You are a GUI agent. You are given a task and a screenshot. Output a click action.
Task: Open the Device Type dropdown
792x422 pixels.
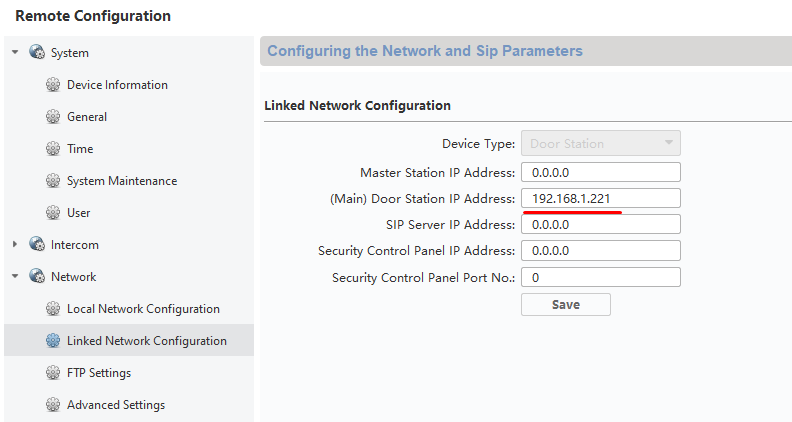point(601,143)
